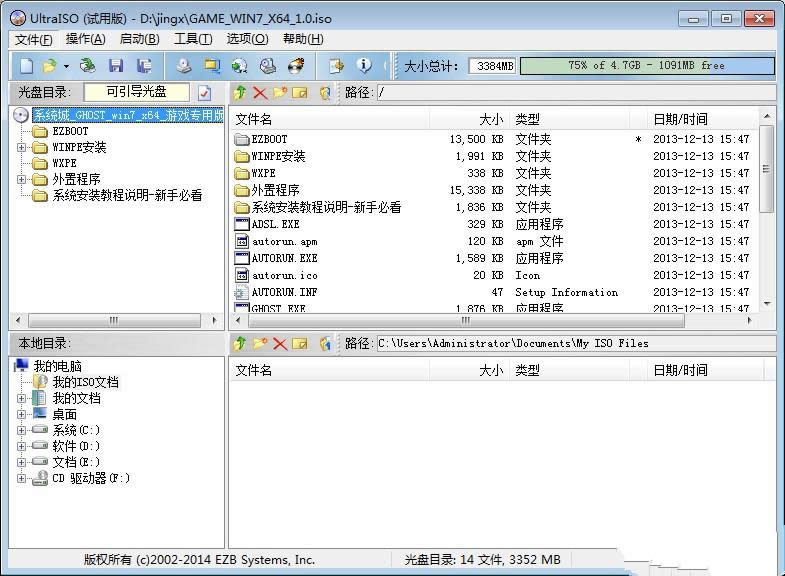Click 文件名 column header in disc pane
This screenshot has width=785, height=576.
pyautogui.click(x=330, y=119)
